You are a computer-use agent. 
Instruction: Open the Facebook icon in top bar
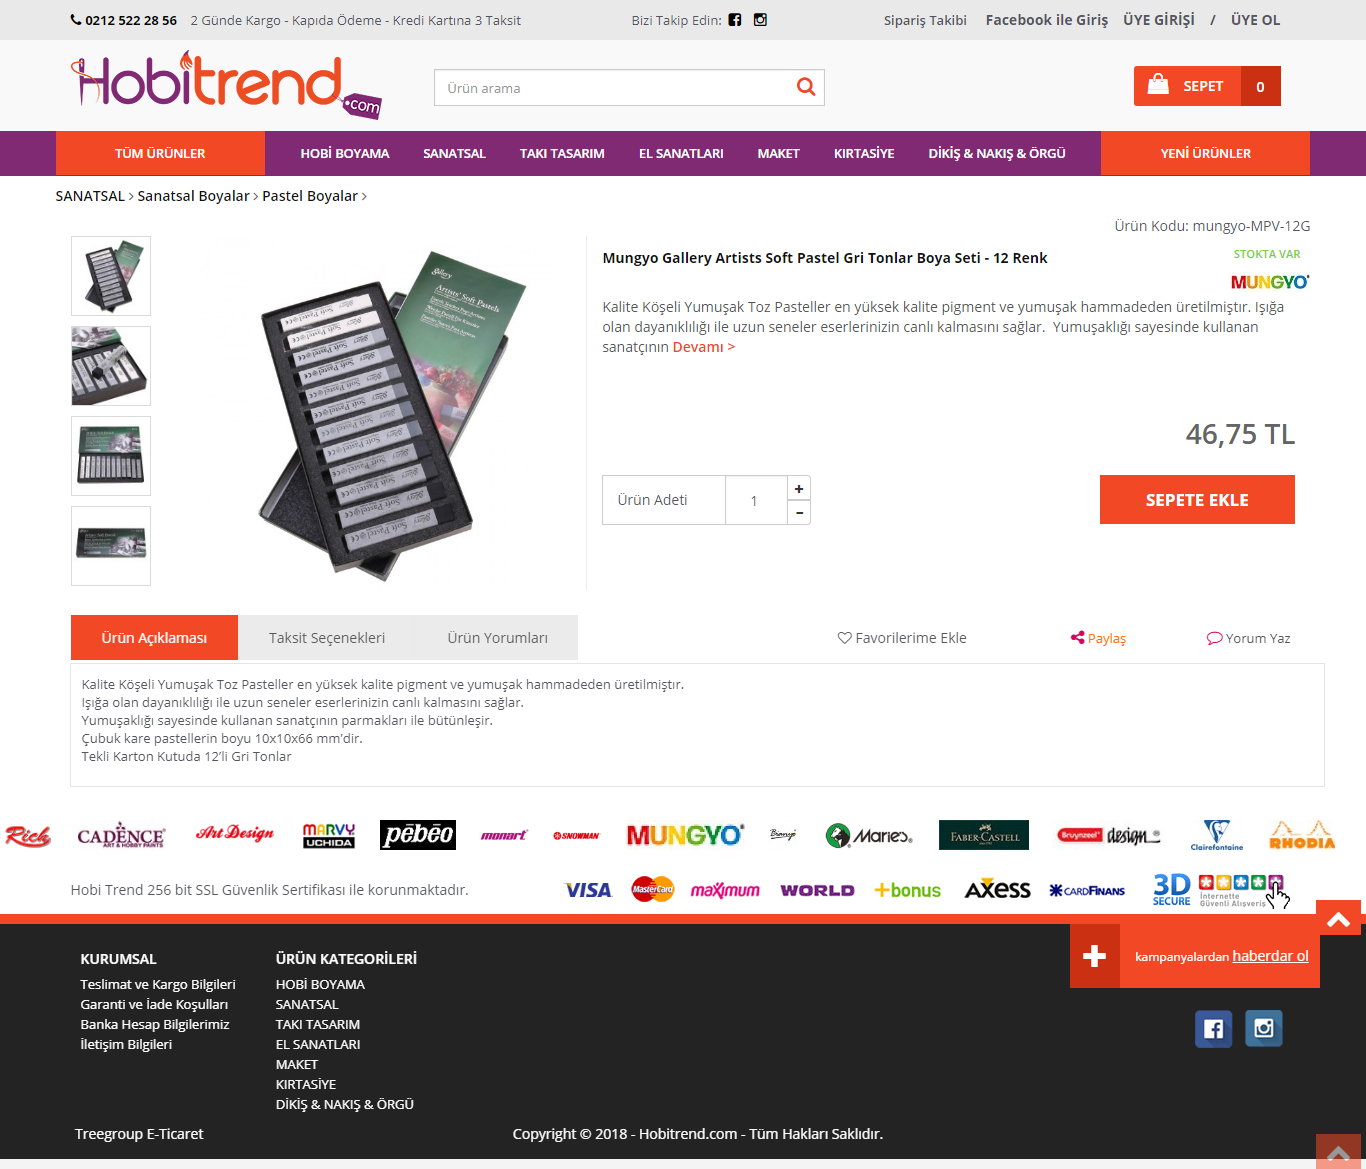coord(735,20)
